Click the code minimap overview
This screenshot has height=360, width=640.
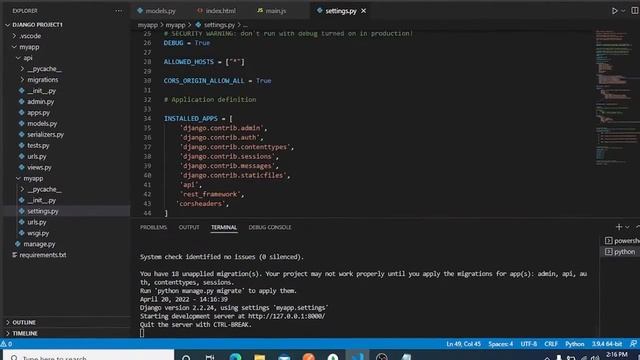coord(617,98)
